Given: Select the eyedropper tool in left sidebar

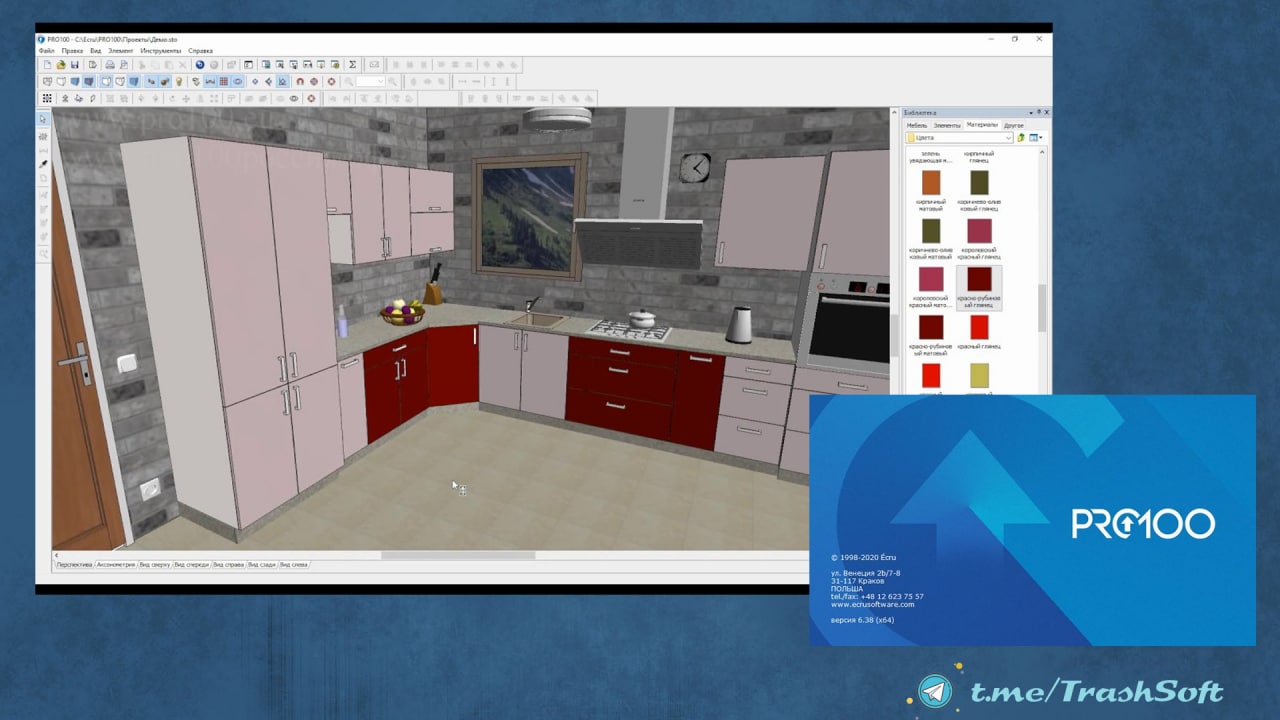Looking at the screenshot, I should coord(43,163).
